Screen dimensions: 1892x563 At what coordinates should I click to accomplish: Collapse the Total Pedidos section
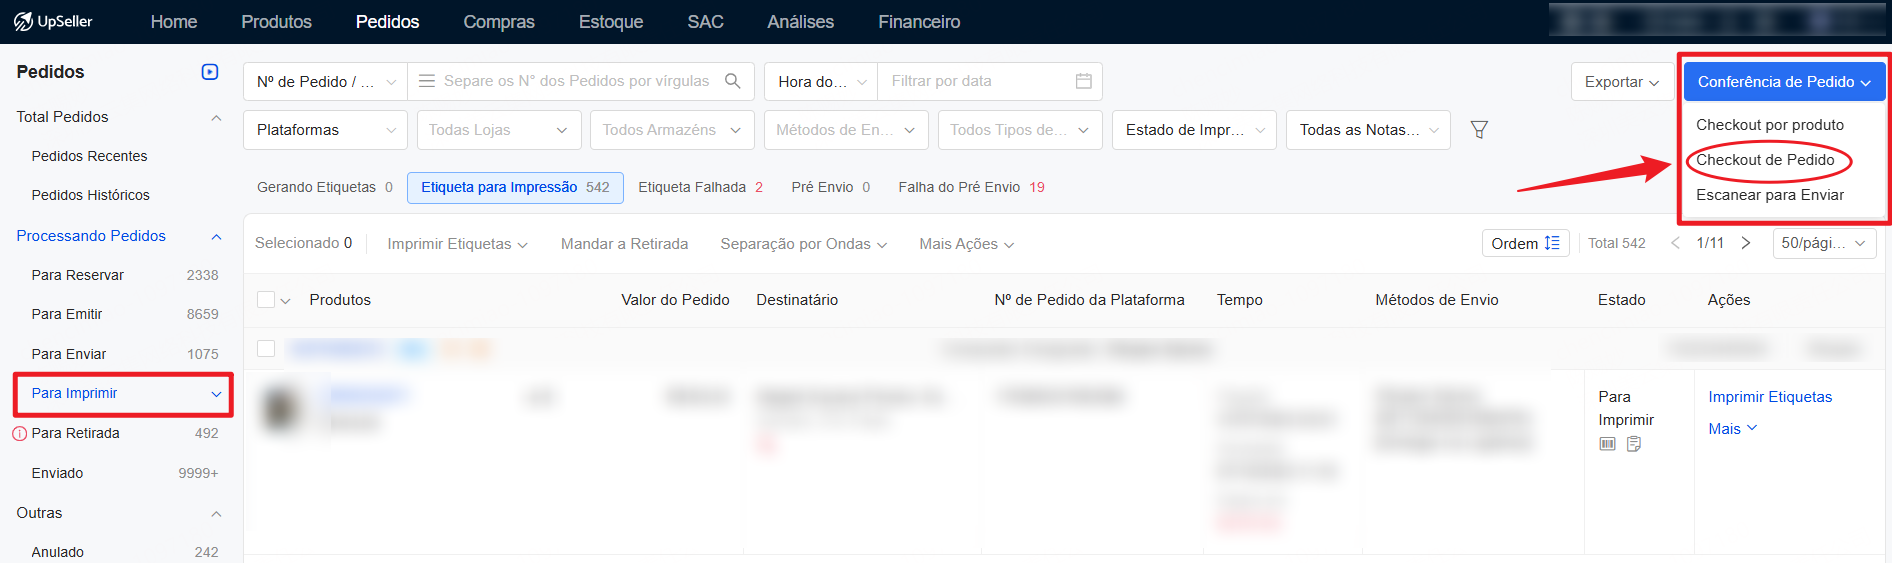(x=216, y=118)
